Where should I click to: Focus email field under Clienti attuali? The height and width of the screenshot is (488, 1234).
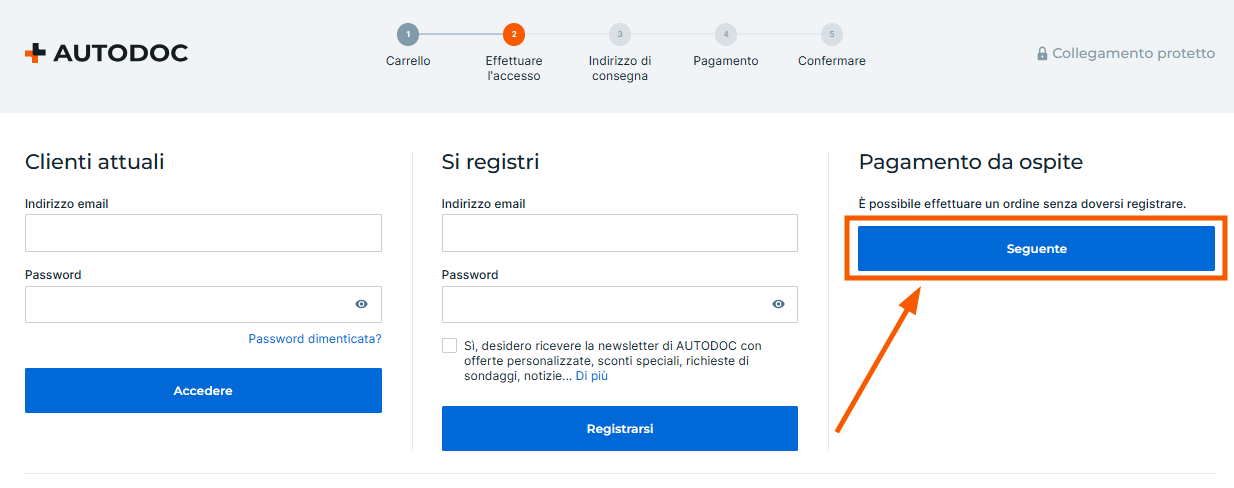pyautogui.click(x=203, y=233)
